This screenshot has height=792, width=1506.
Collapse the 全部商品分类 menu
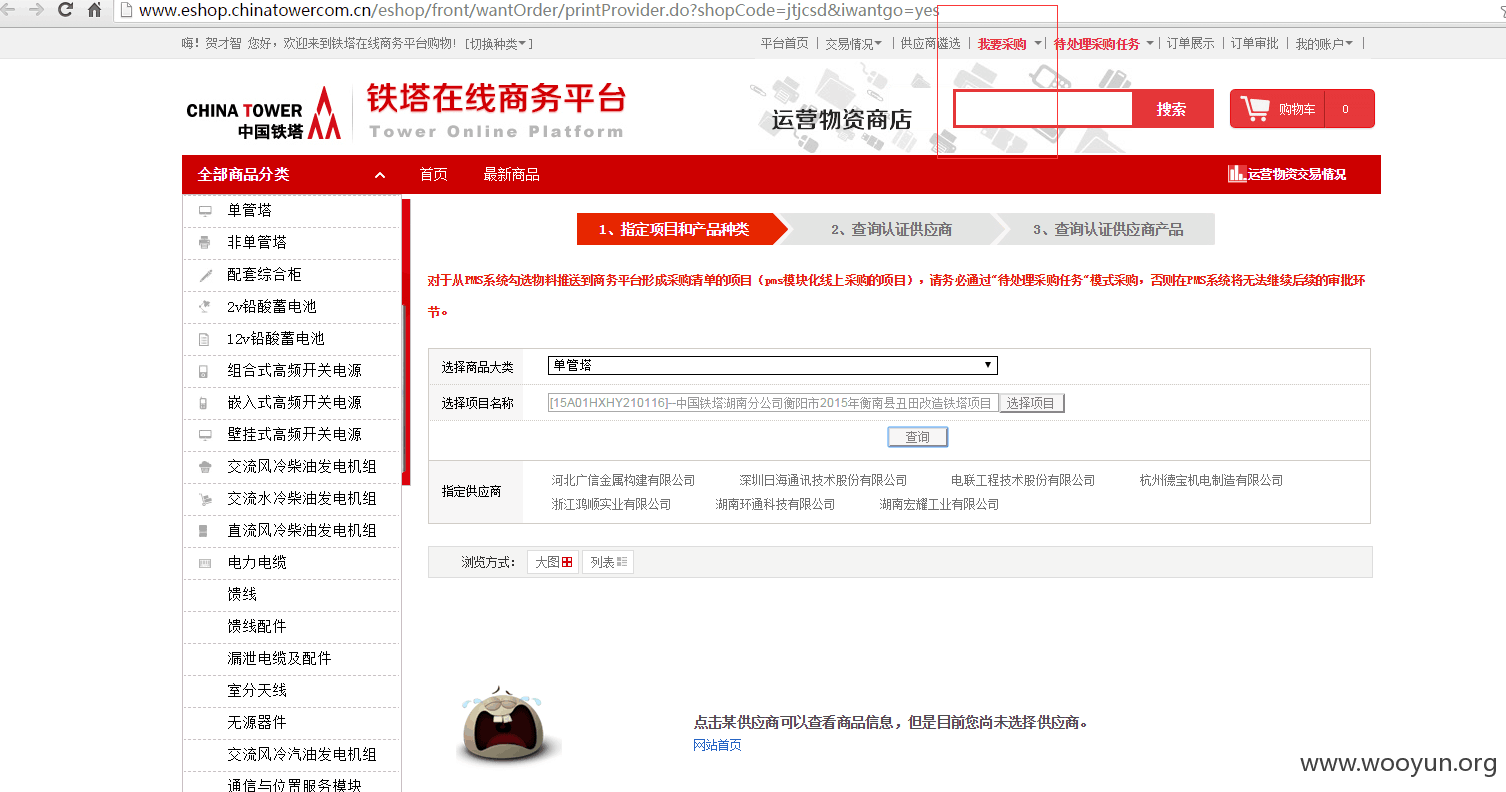tap(380, 175)
